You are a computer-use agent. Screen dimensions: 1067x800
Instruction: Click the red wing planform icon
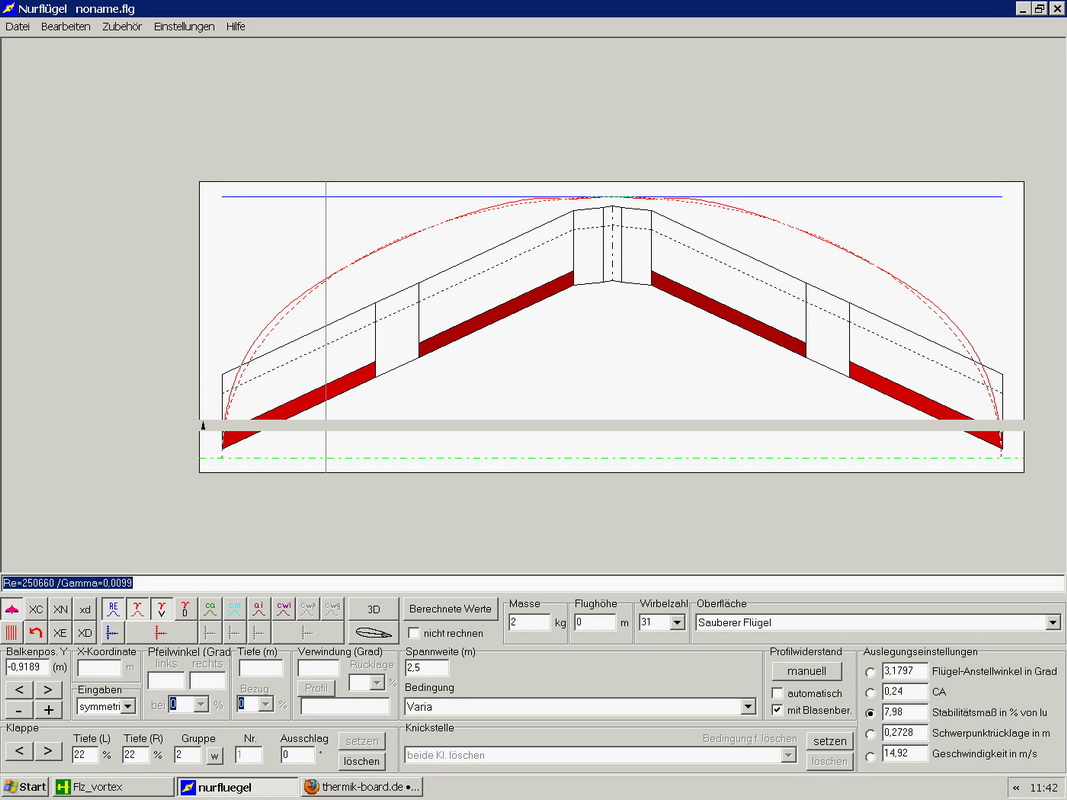coord(12,609)
